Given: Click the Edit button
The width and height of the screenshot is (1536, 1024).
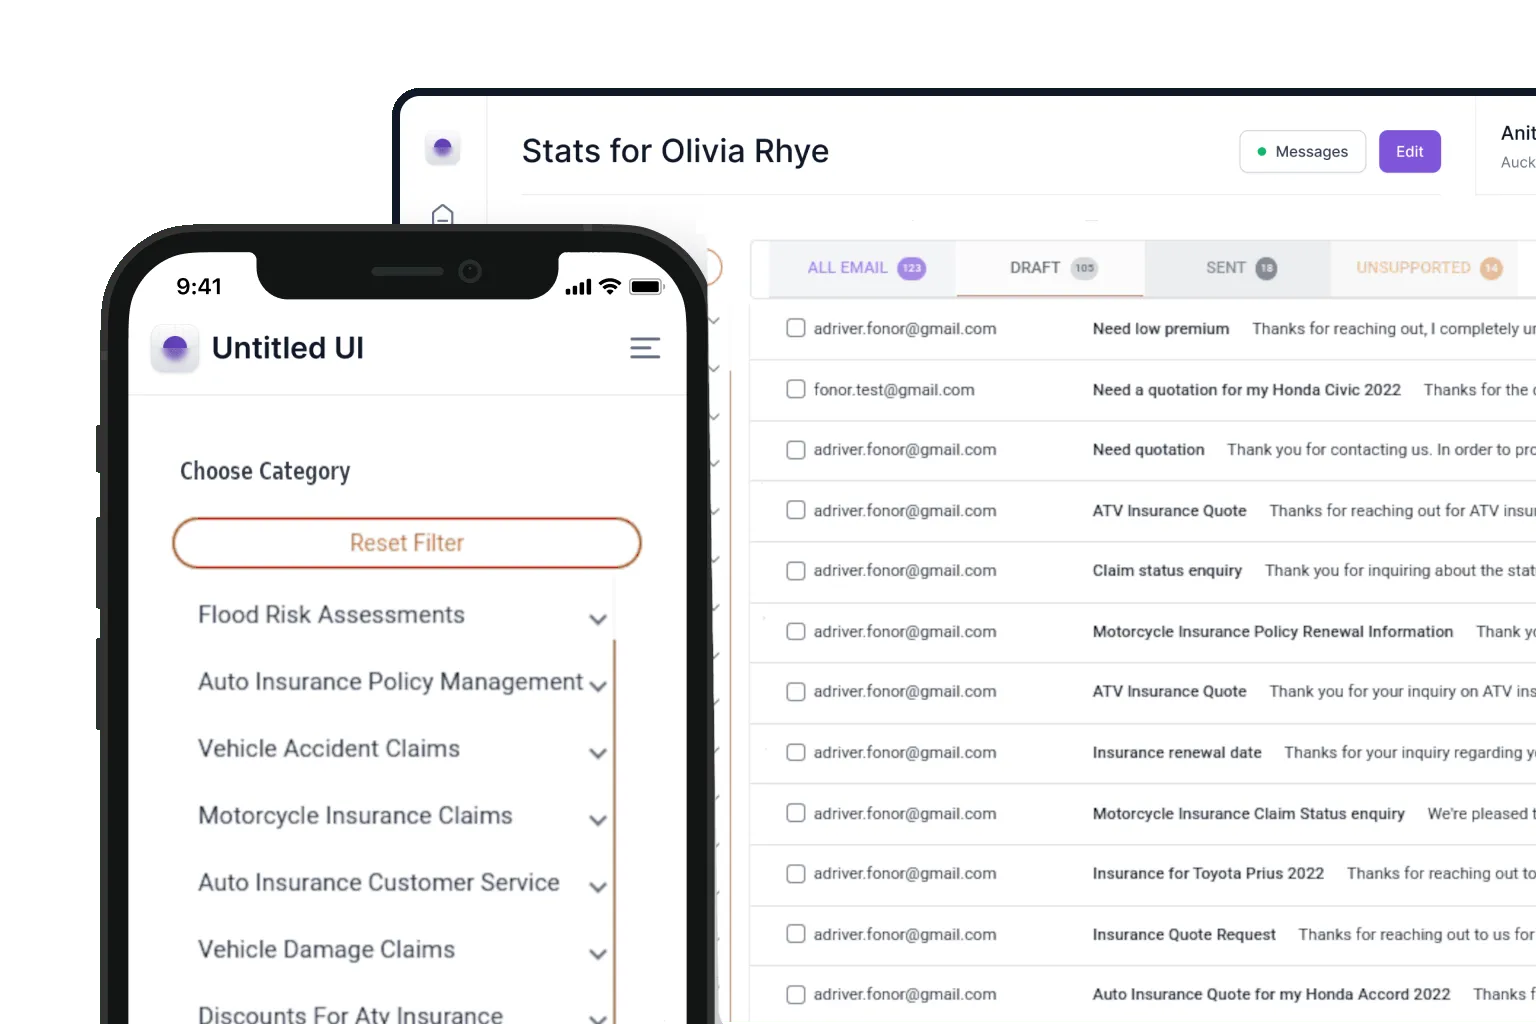Looking at the screenshot, I should tap(1409, 151).
